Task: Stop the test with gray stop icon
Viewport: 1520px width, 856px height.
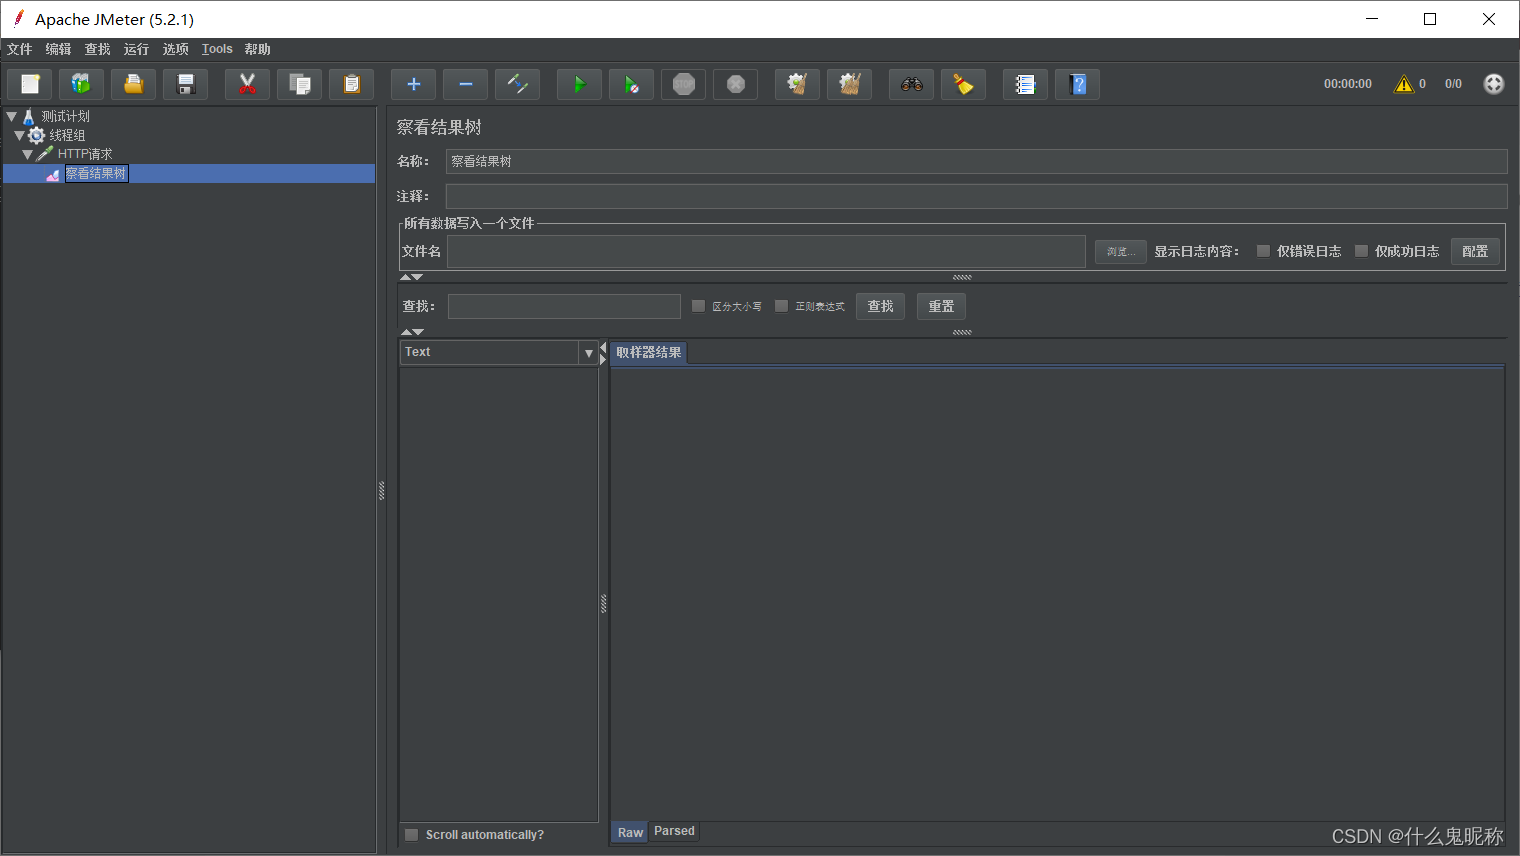Action: pos(684,85)
